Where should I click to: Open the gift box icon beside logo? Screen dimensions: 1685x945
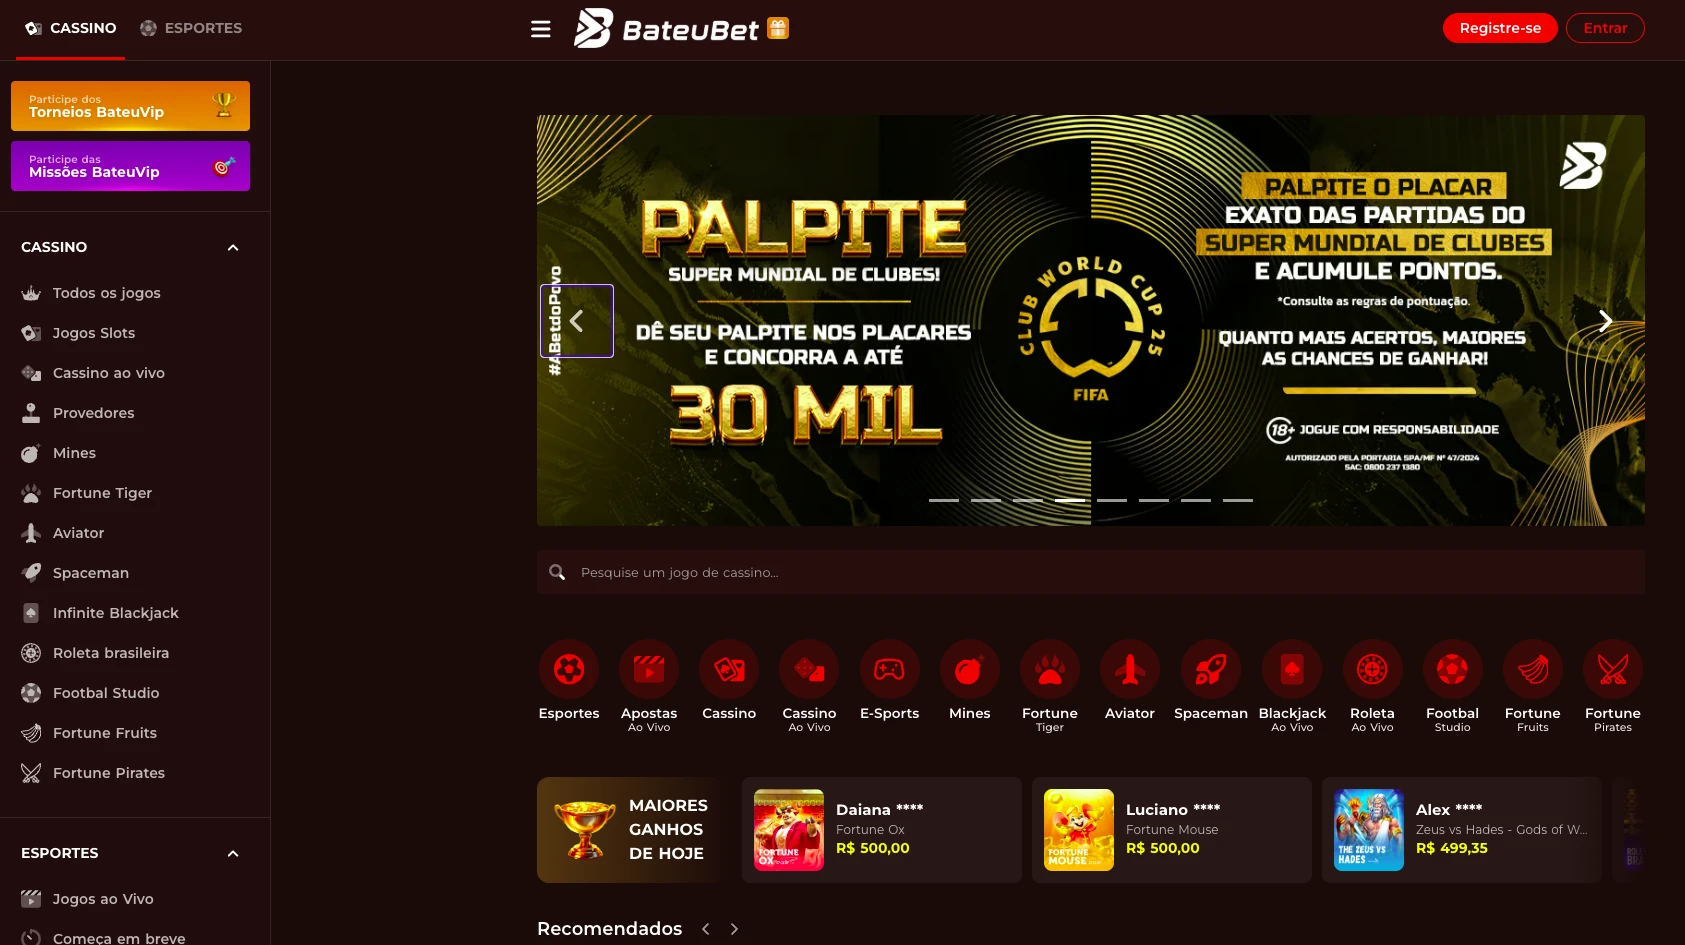click(x=778, y=28)
